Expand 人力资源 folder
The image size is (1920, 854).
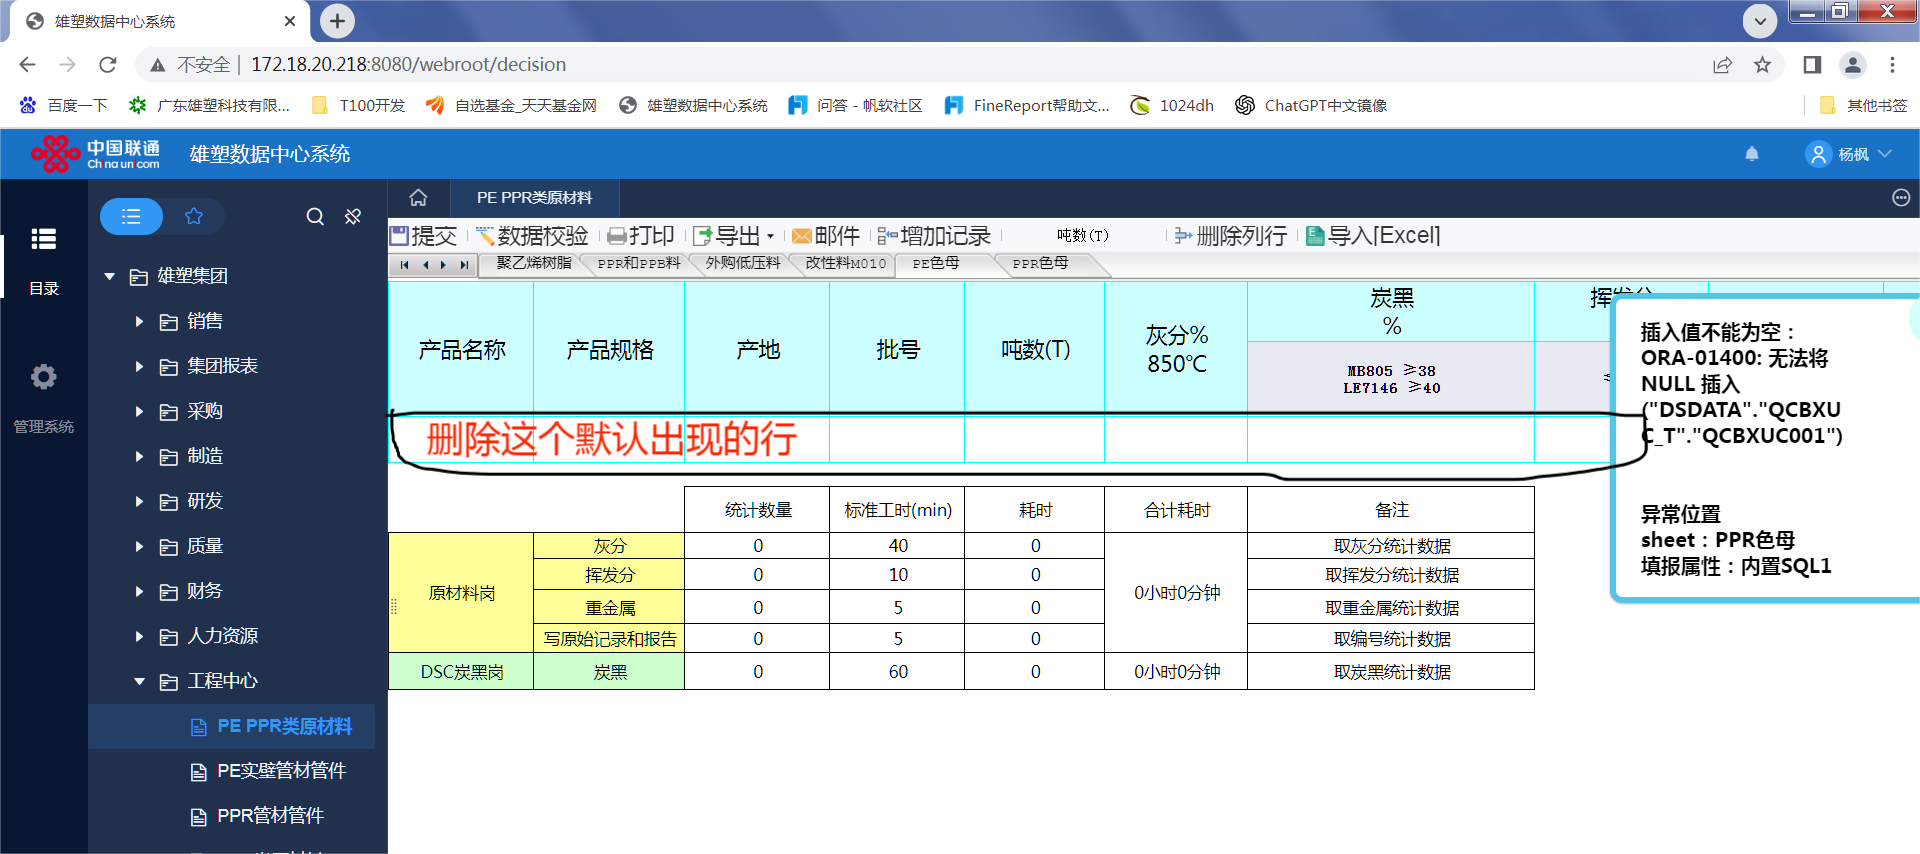139,636
